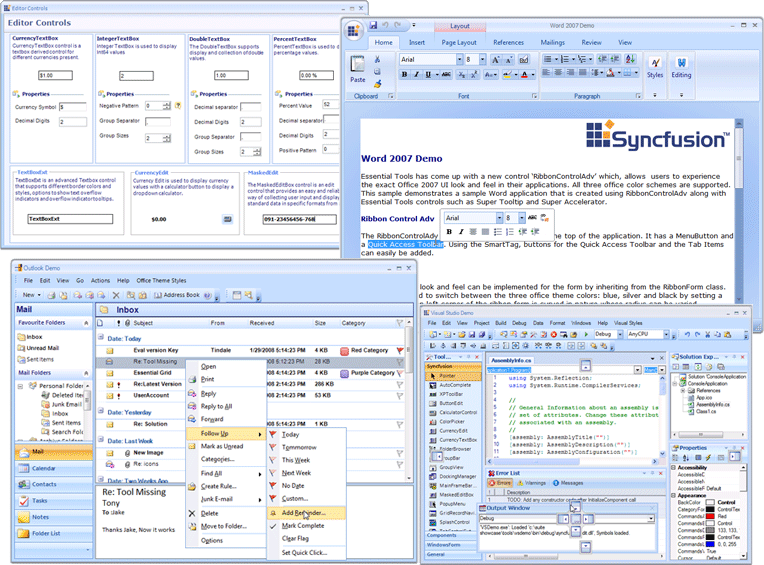The image size is (764, 565).
Task: Select Pointer tool in Visual Studio toolbox
Action: tap(449, 375)
